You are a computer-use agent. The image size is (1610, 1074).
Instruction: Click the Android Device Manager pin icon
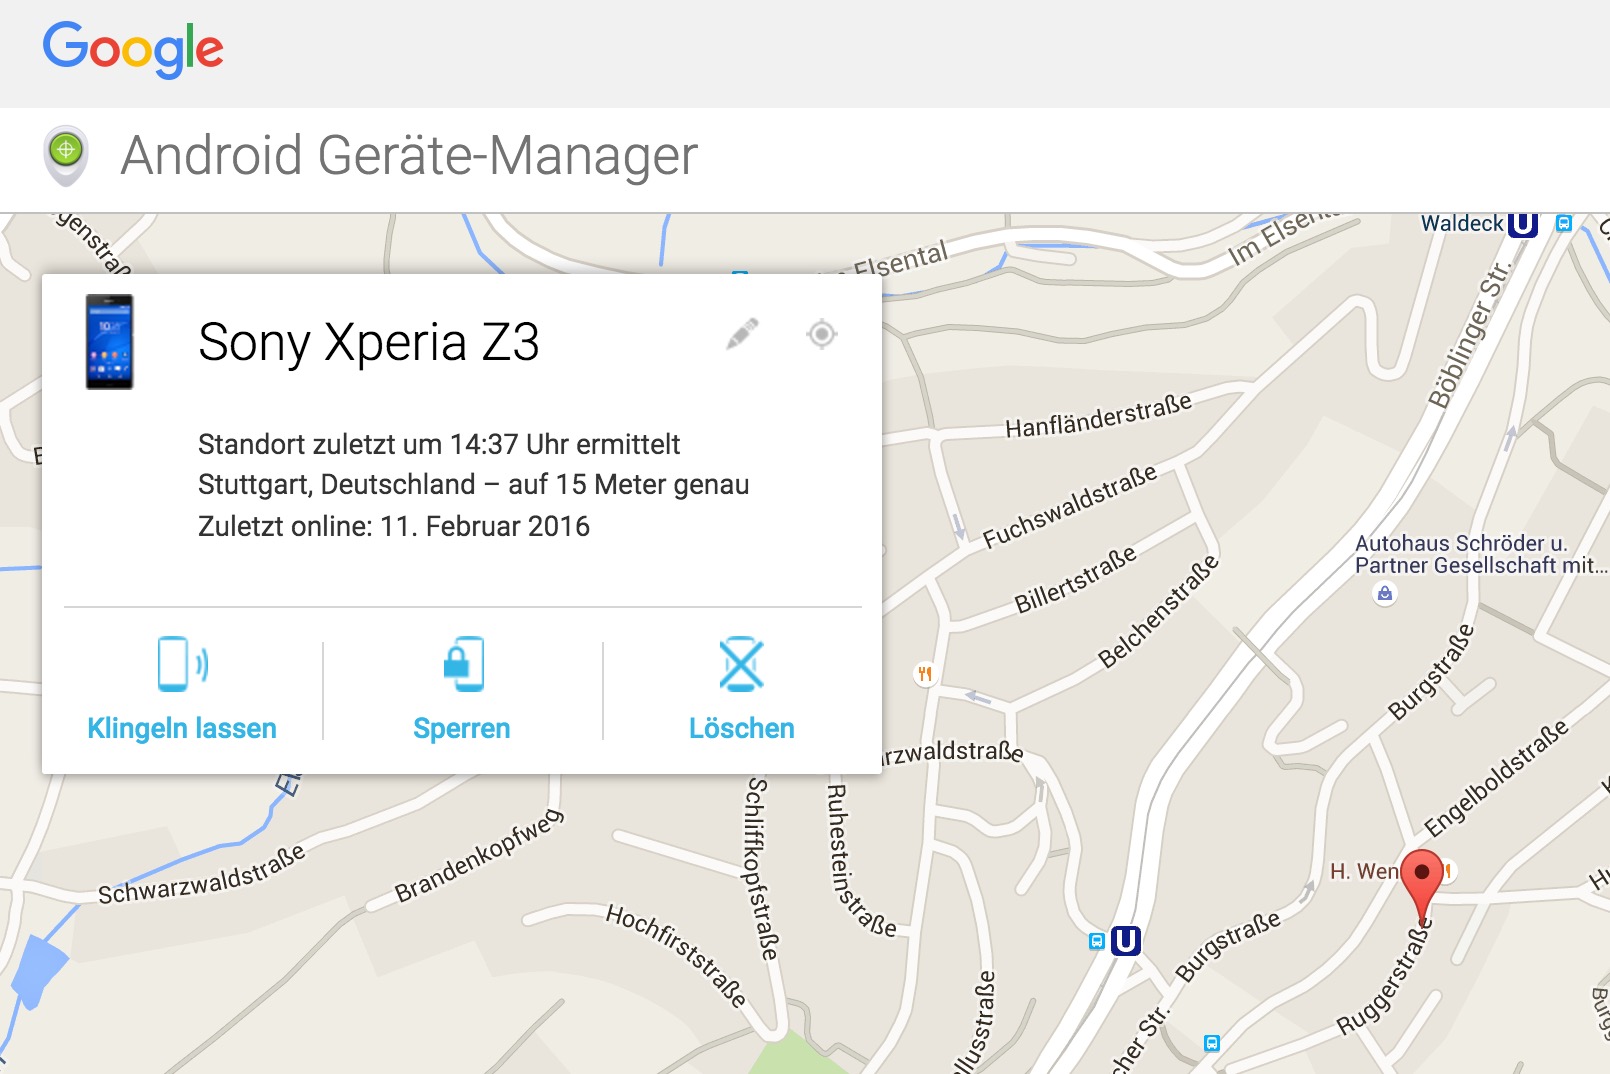click(x=67, y=156)
